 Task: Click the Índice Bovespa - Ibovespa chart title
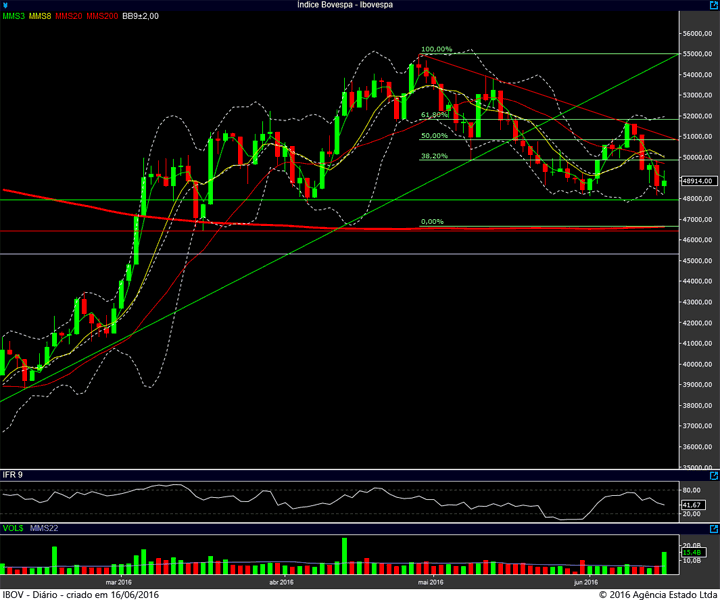(344, 5)
